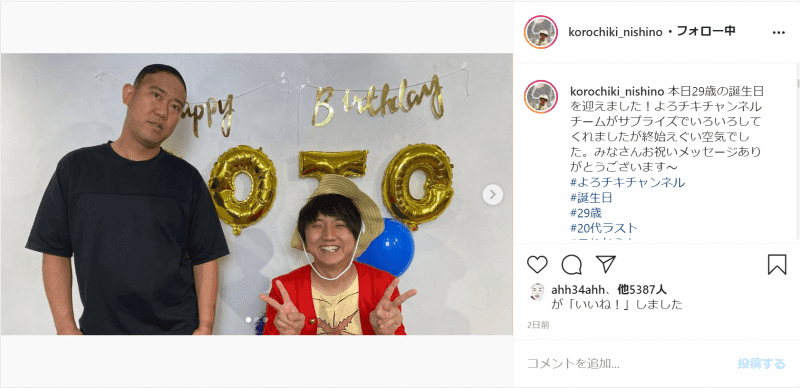Click the header profile avatar of korochiki_nishino

coord(541,32)
